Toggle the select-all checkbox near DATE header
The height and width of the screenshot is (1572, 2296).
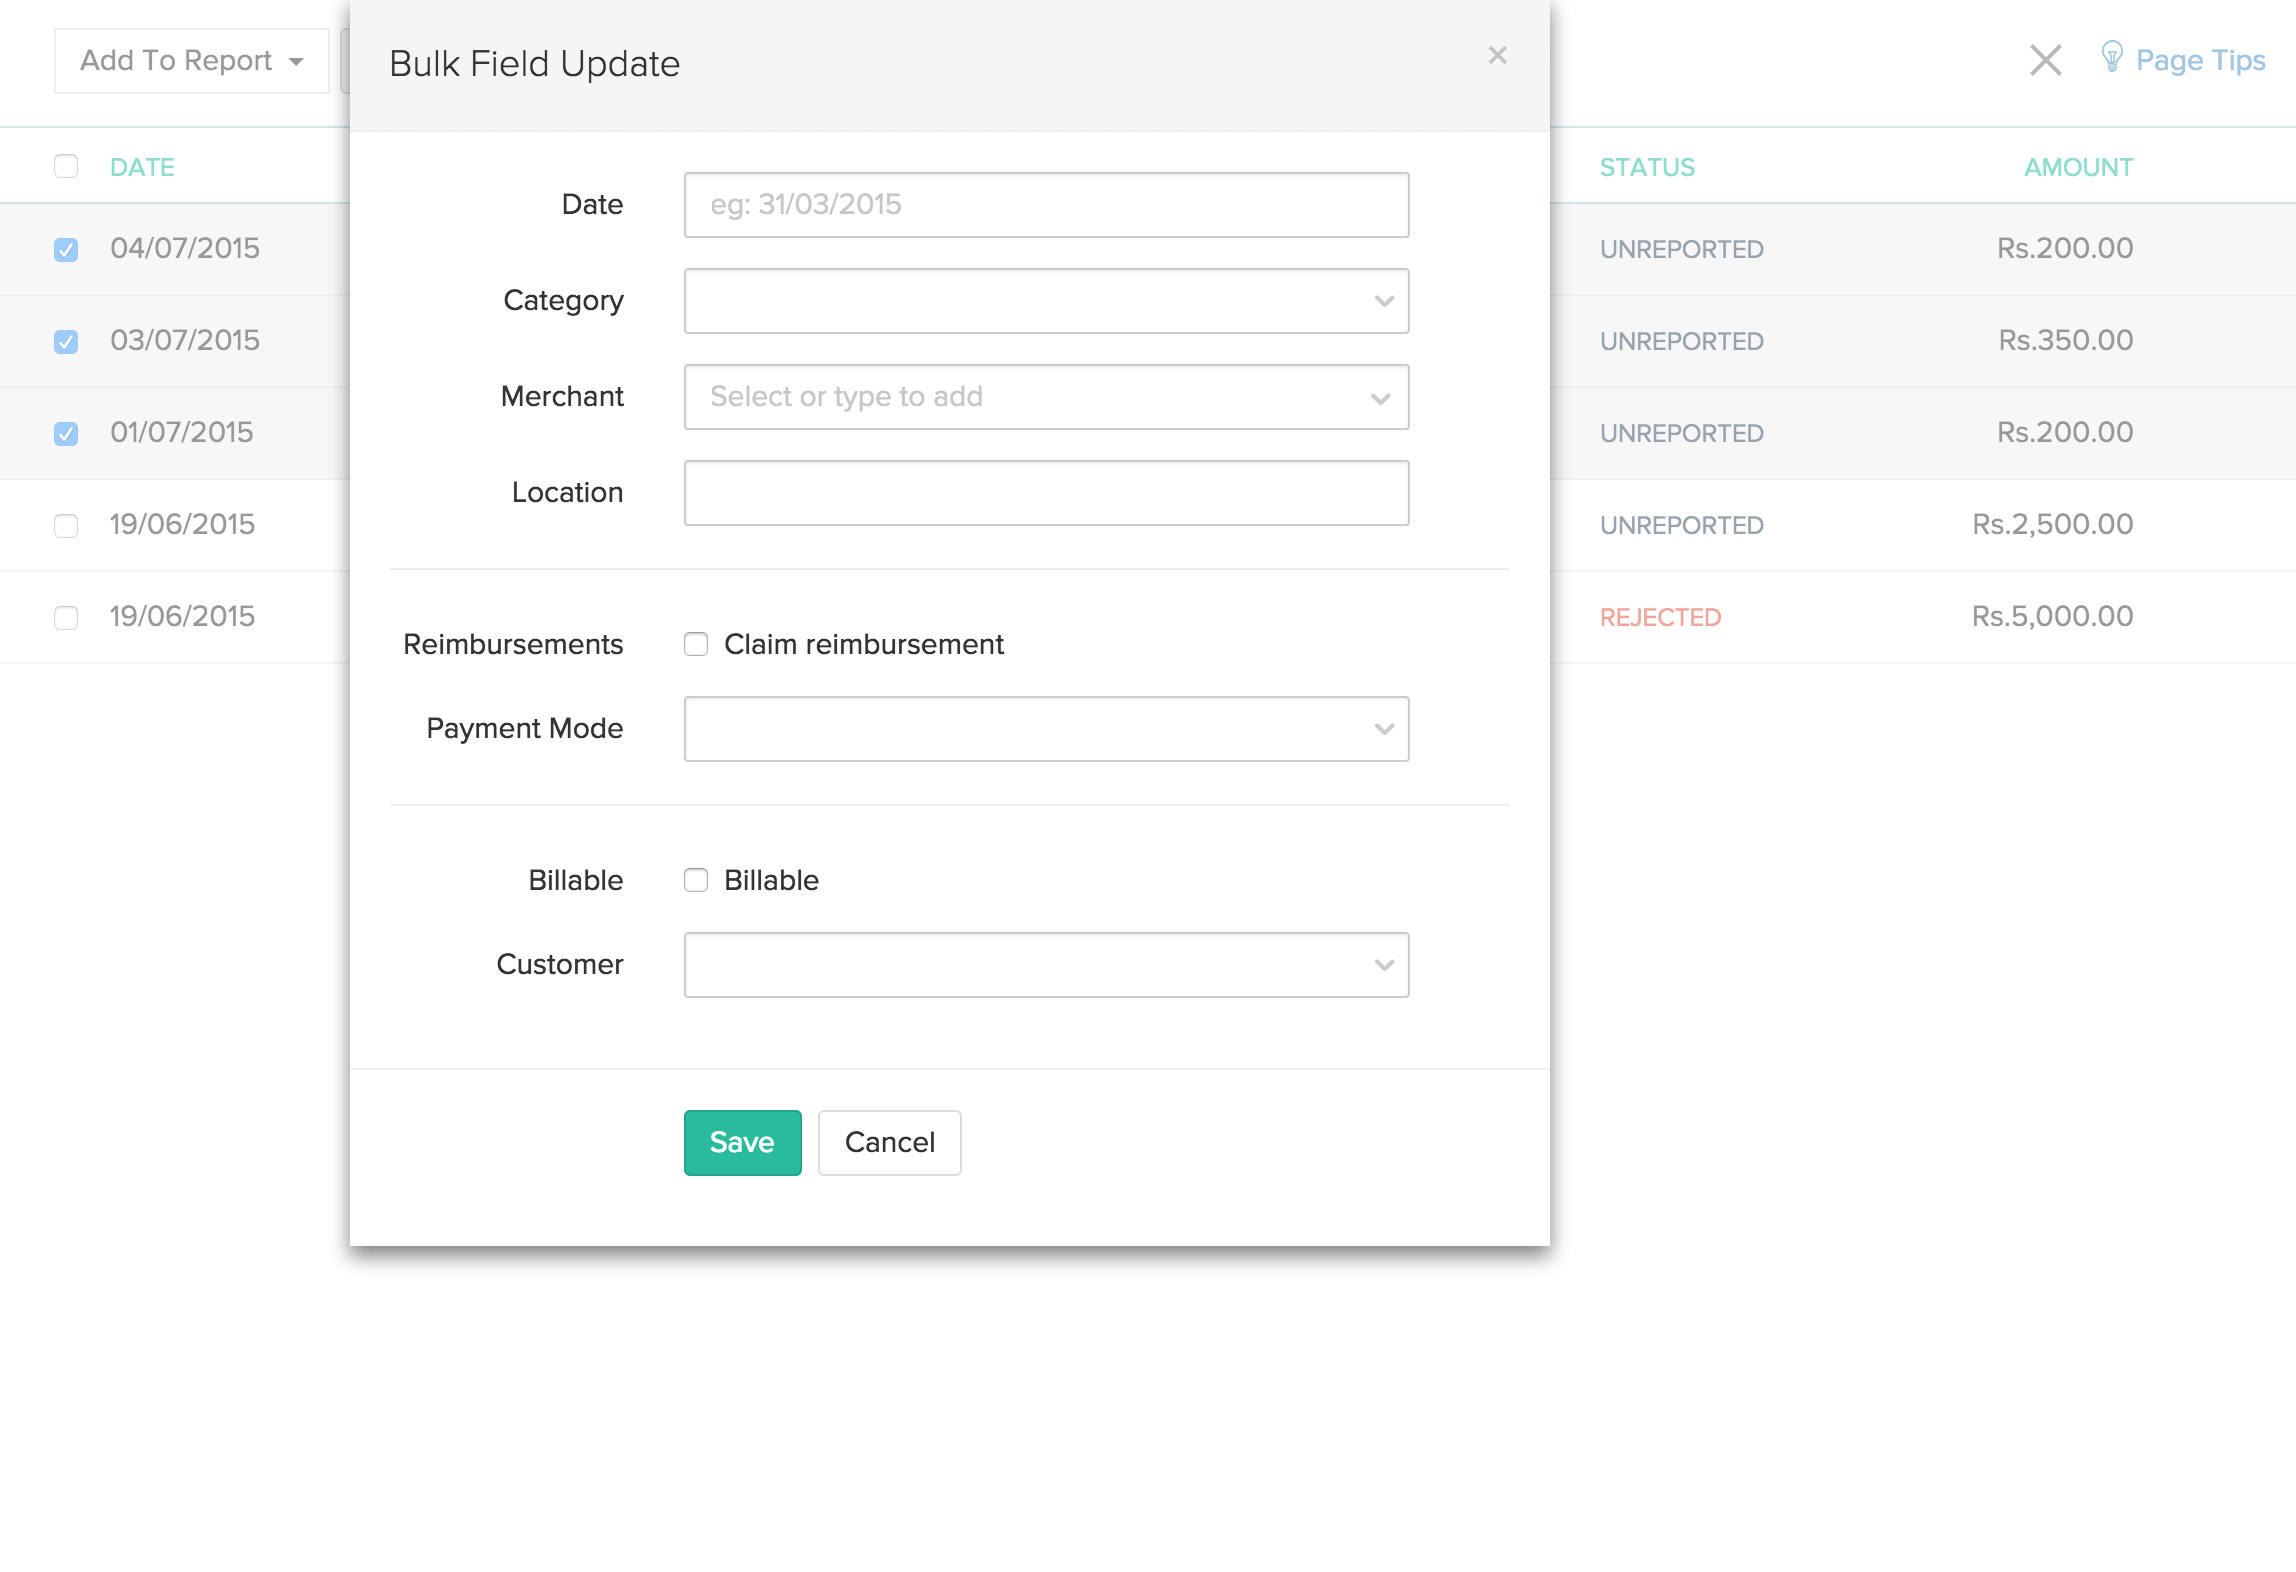tap(66, 166)
